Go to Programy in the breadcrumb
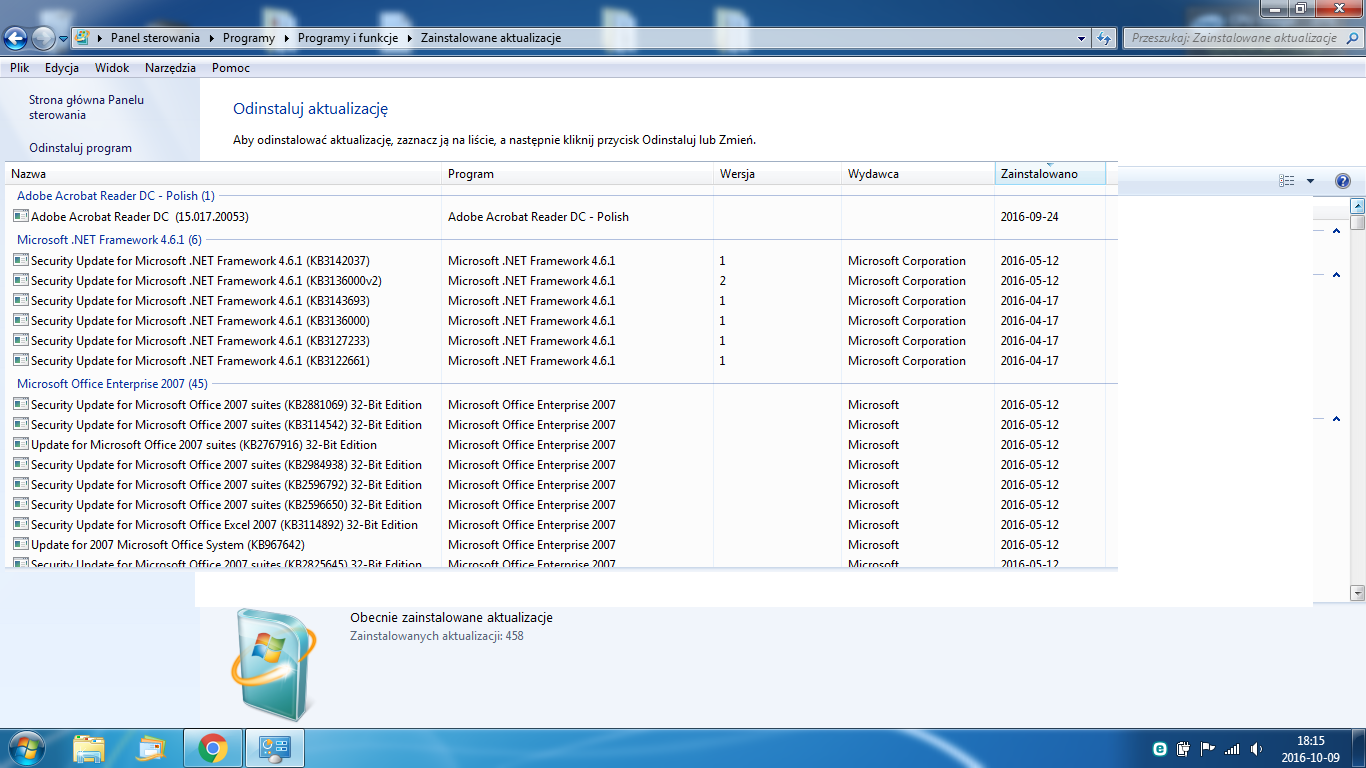Screen dimensions: 1366x768 [249, 38]
